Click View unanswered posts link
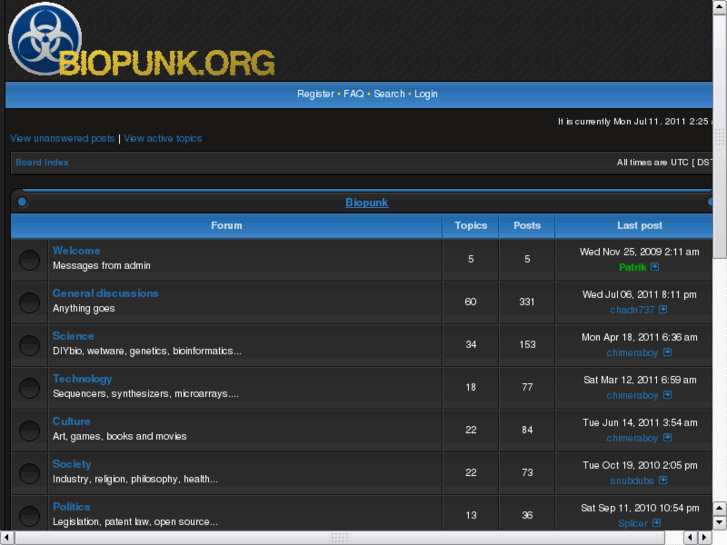The width and height of the screenshot is (727, 545). (62, 138)
